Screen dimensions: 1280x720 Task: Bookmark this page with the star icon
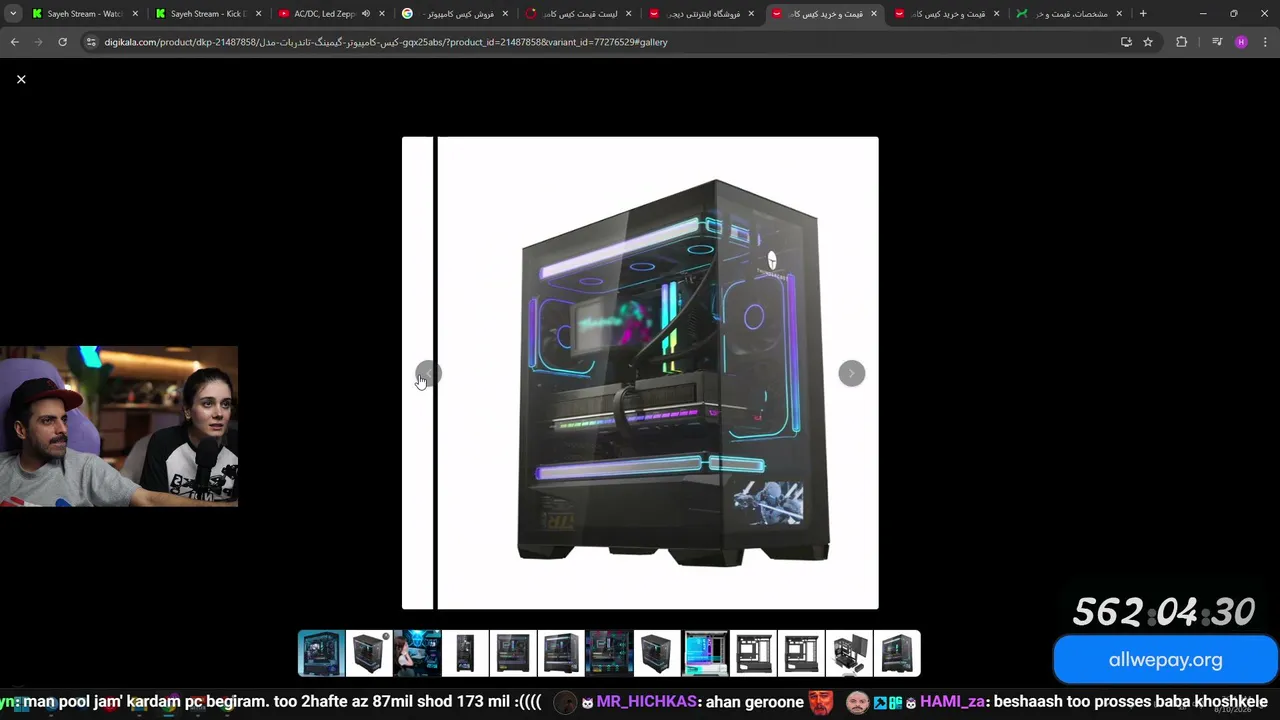pos(1148,42)
